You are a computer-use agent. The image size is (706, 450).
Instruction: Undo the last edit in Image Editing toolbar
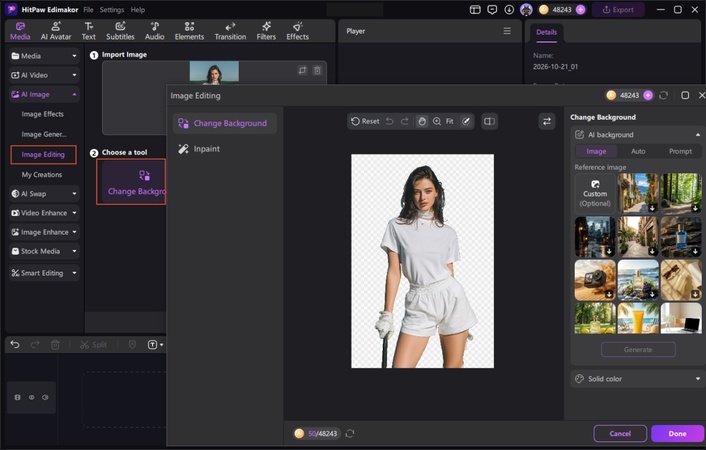[x=390, y=121]
